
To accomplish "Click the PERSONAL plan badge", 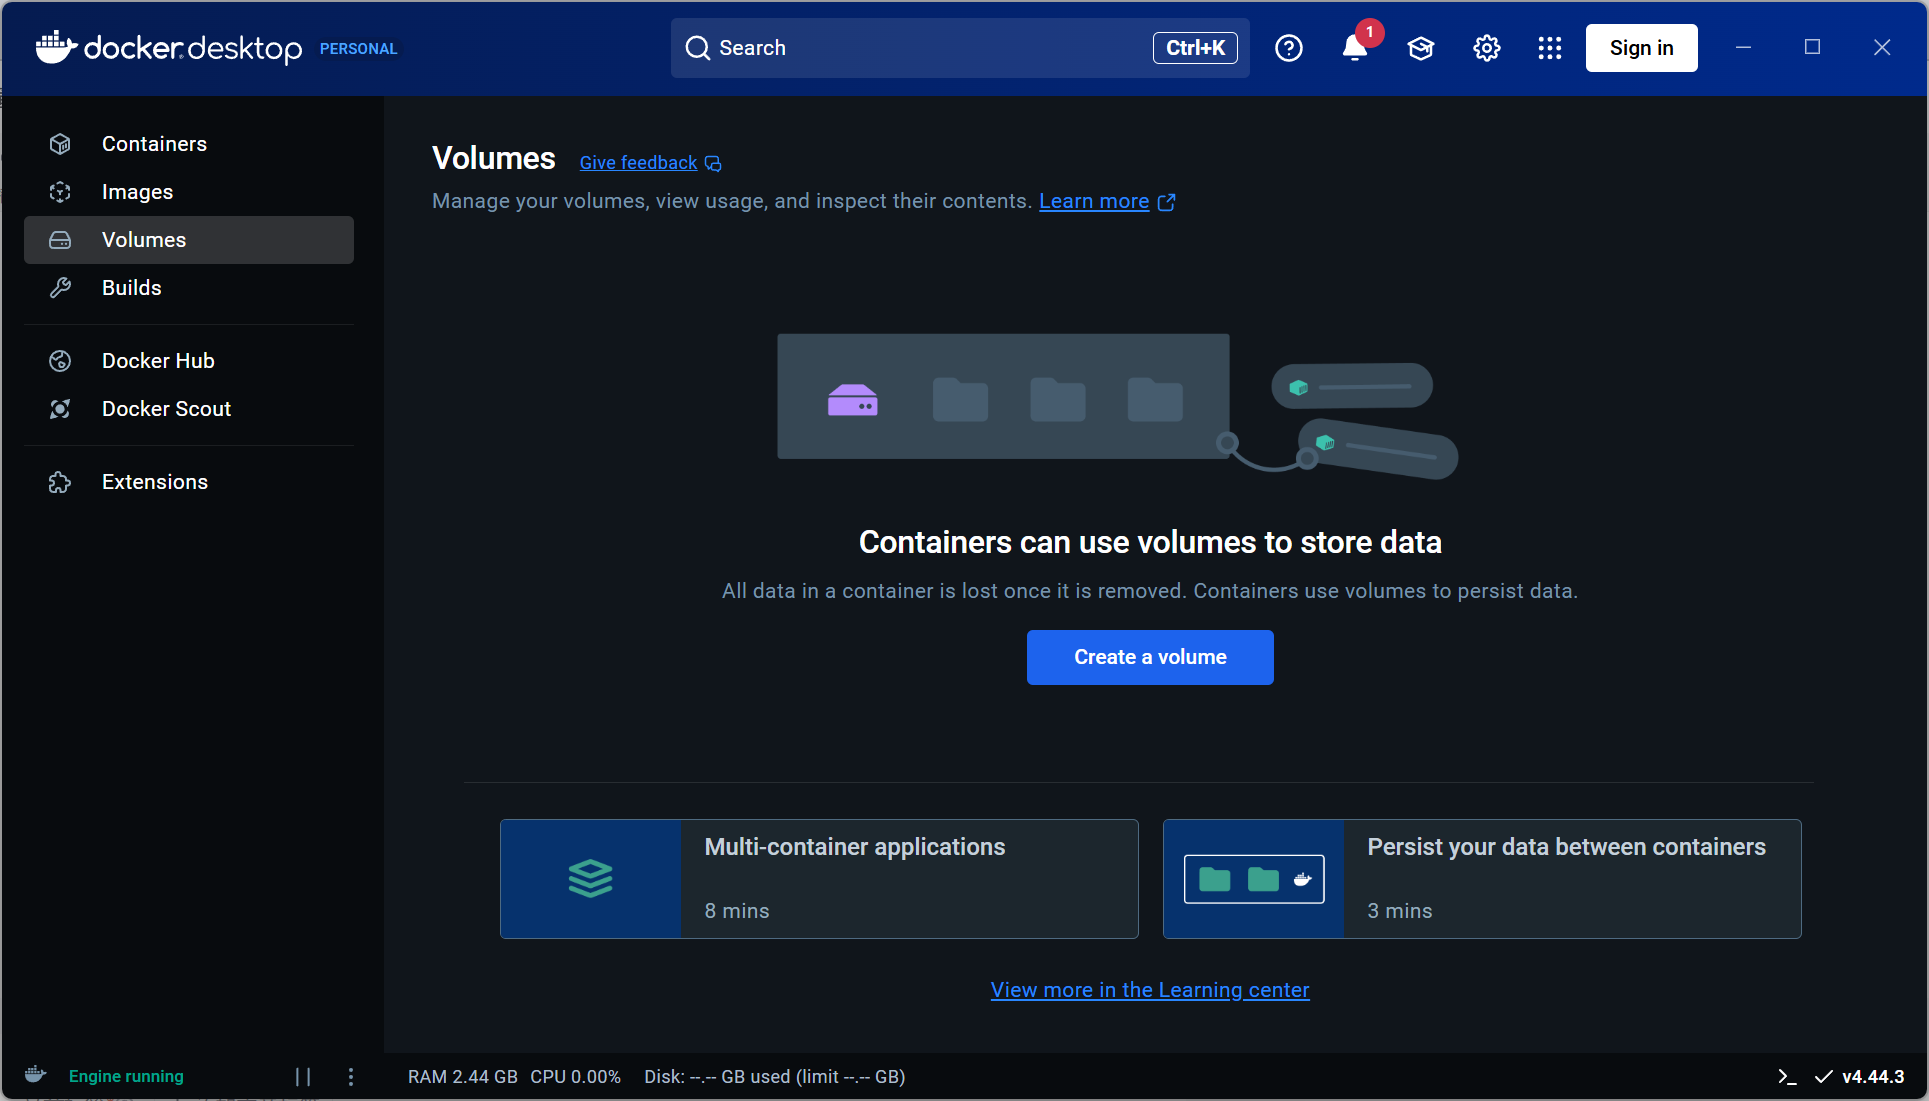I will 358,49.
